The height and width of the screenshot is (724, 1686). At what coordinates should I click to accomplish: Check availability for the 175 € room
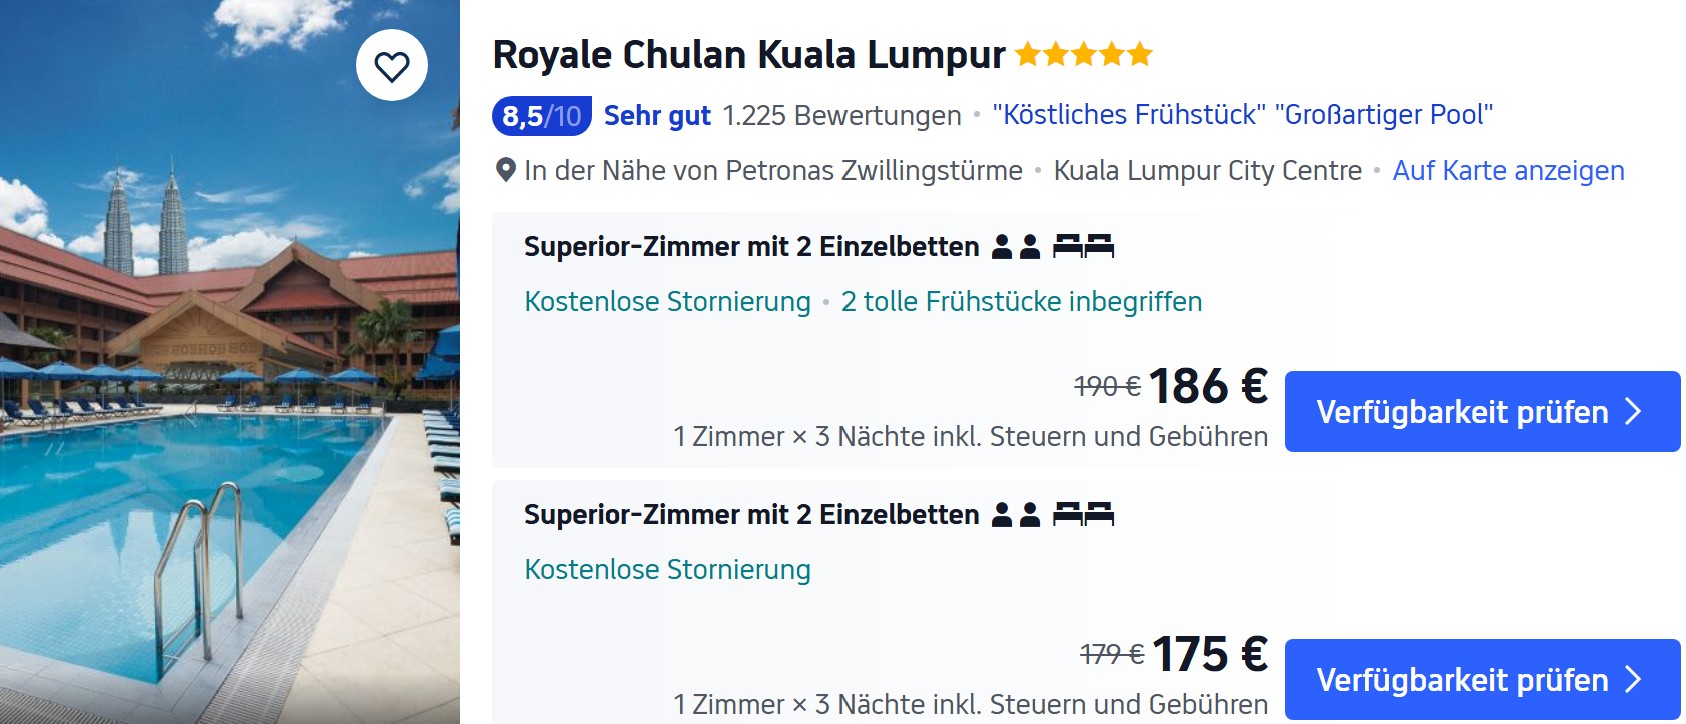[1462, 680]
